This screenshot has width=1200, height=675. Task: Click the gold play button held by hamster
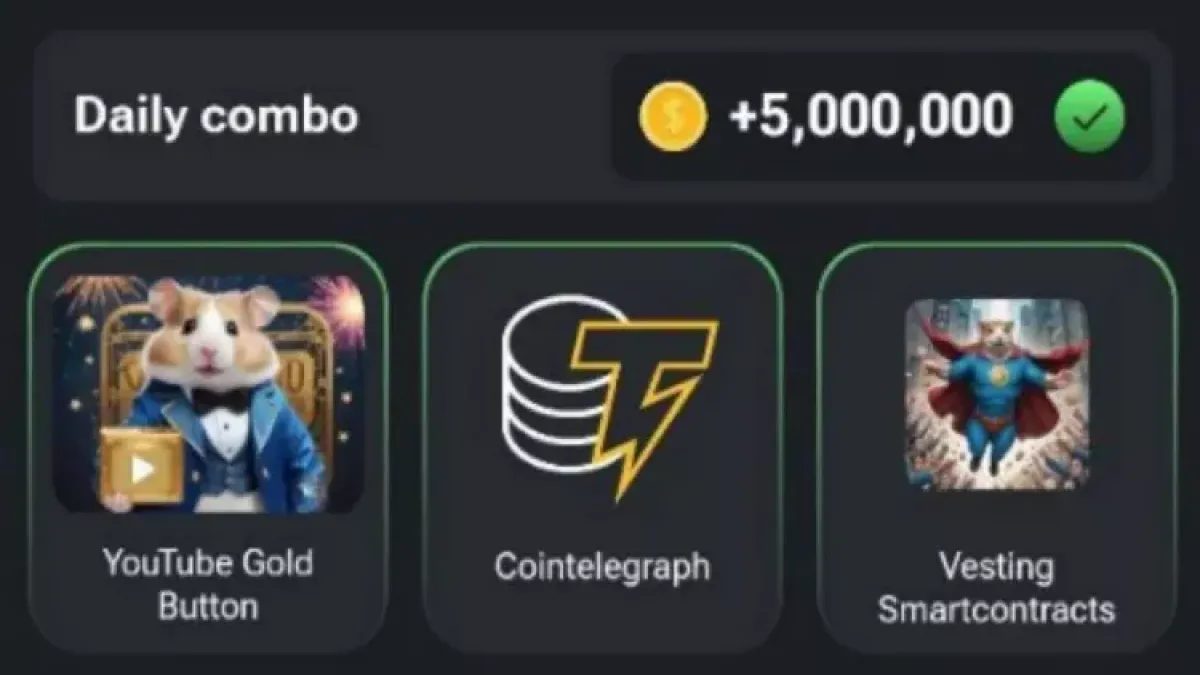pos(140,466)
